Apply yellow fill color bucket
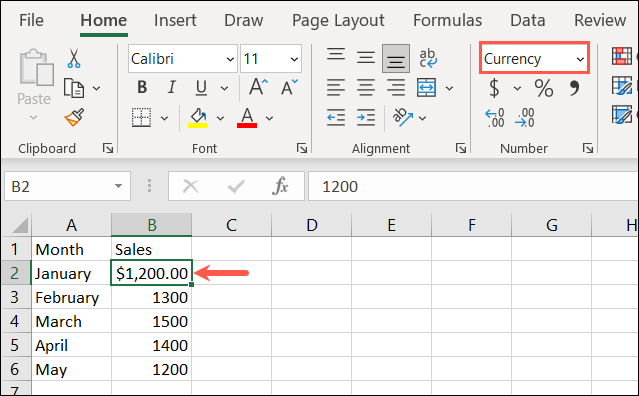 [198, 118]
